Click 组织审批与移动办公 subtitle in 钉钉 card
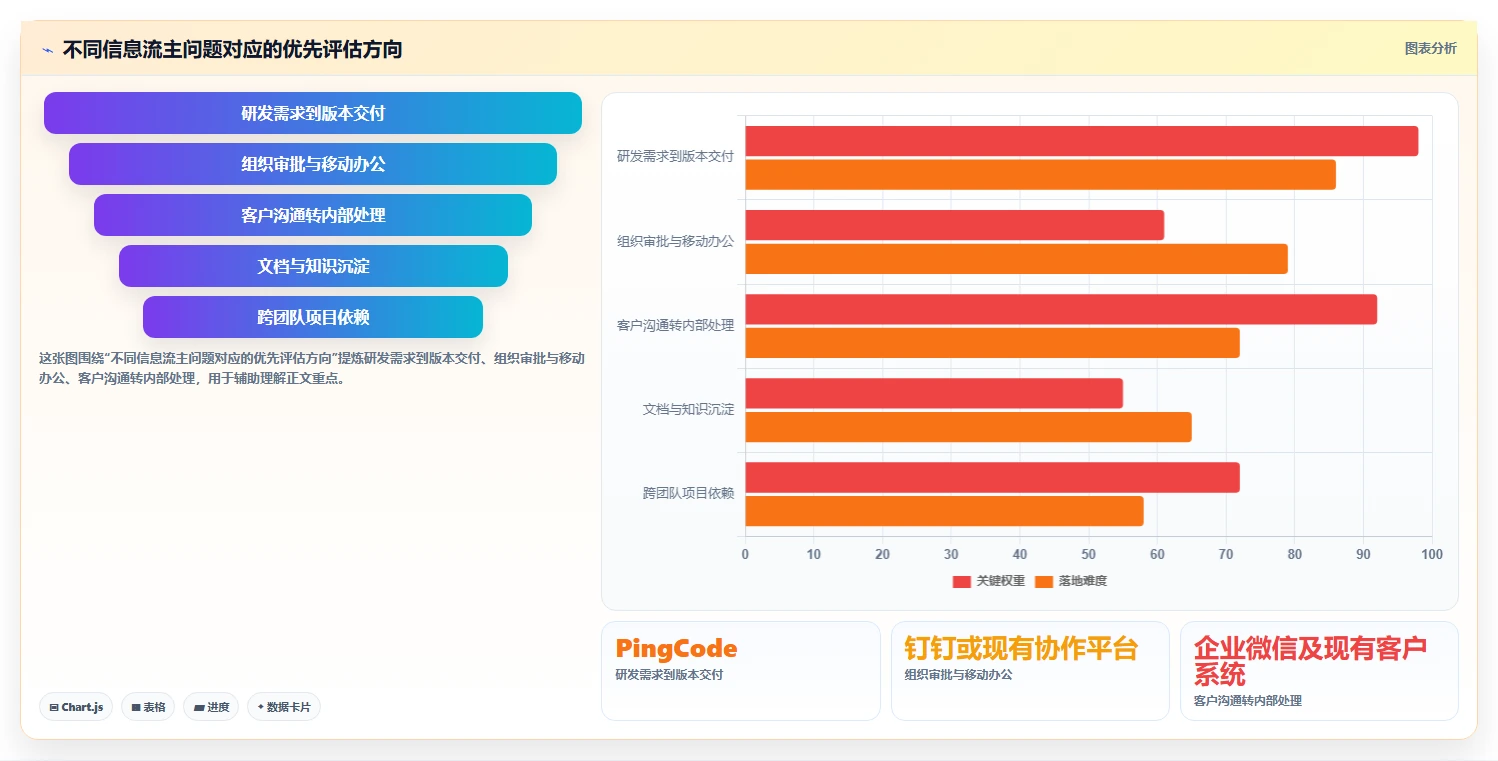This screenshot has height=761, width=1498. 958,675
